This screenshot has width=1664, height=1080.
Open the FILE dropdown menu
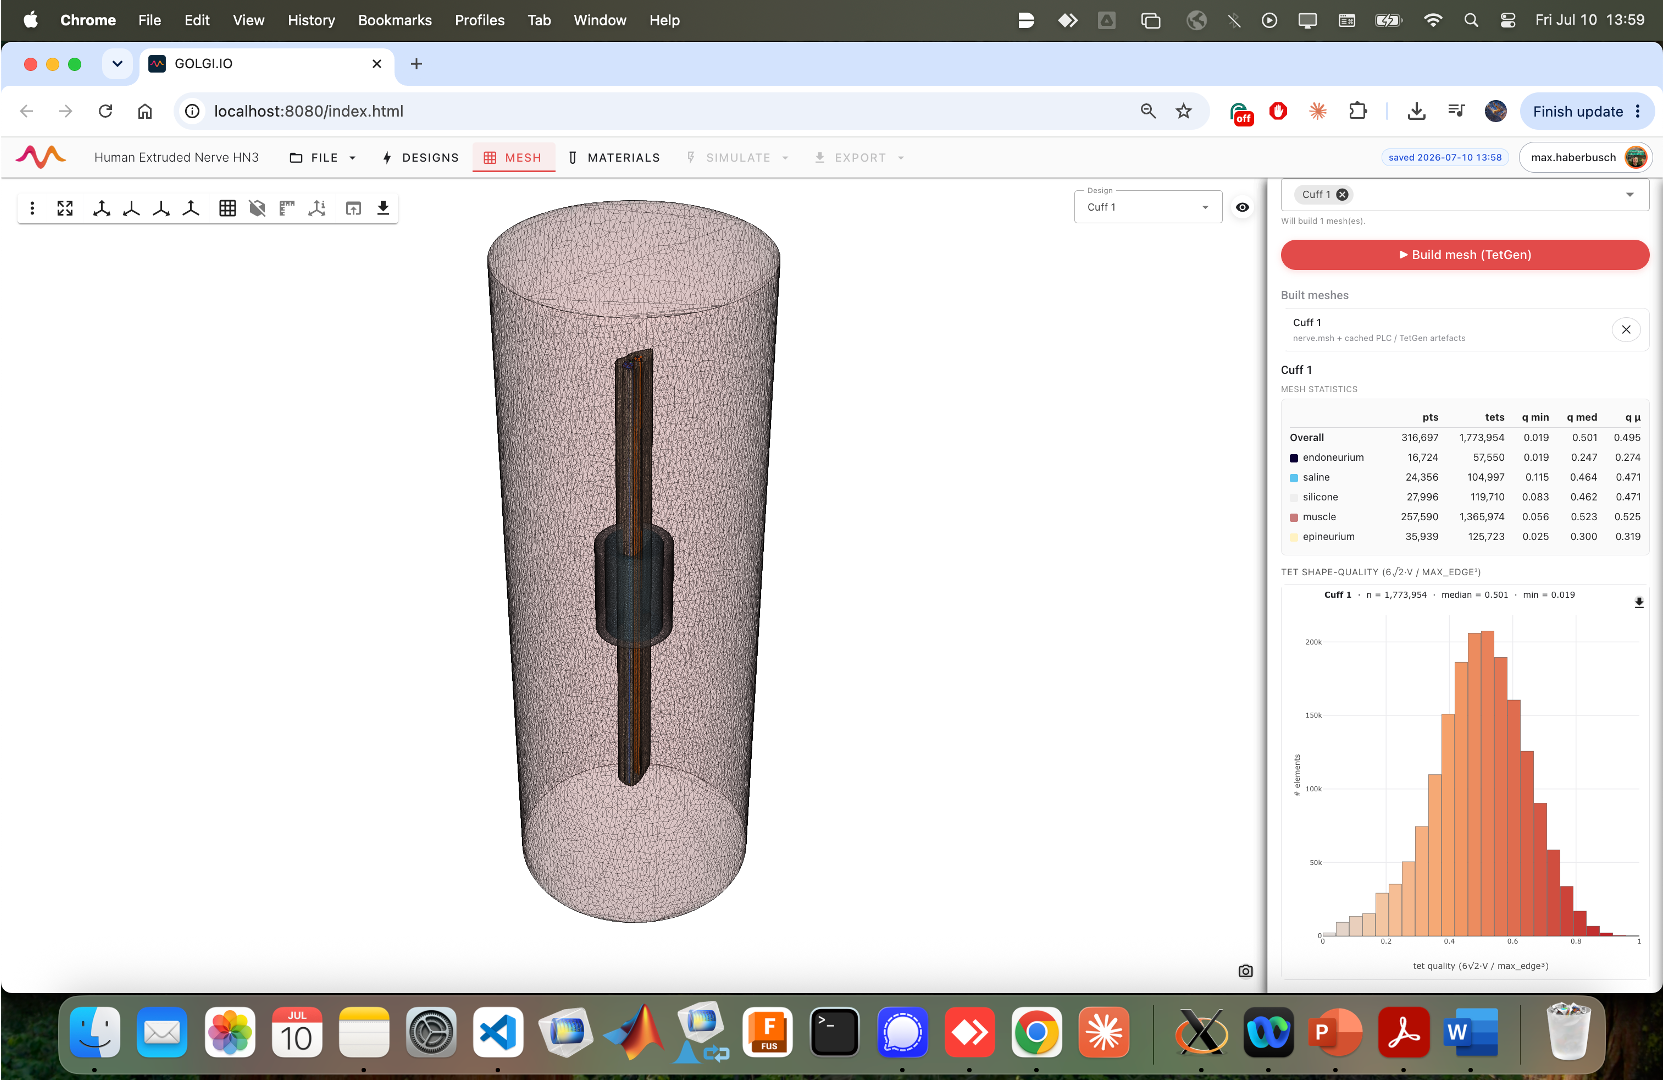322,158
